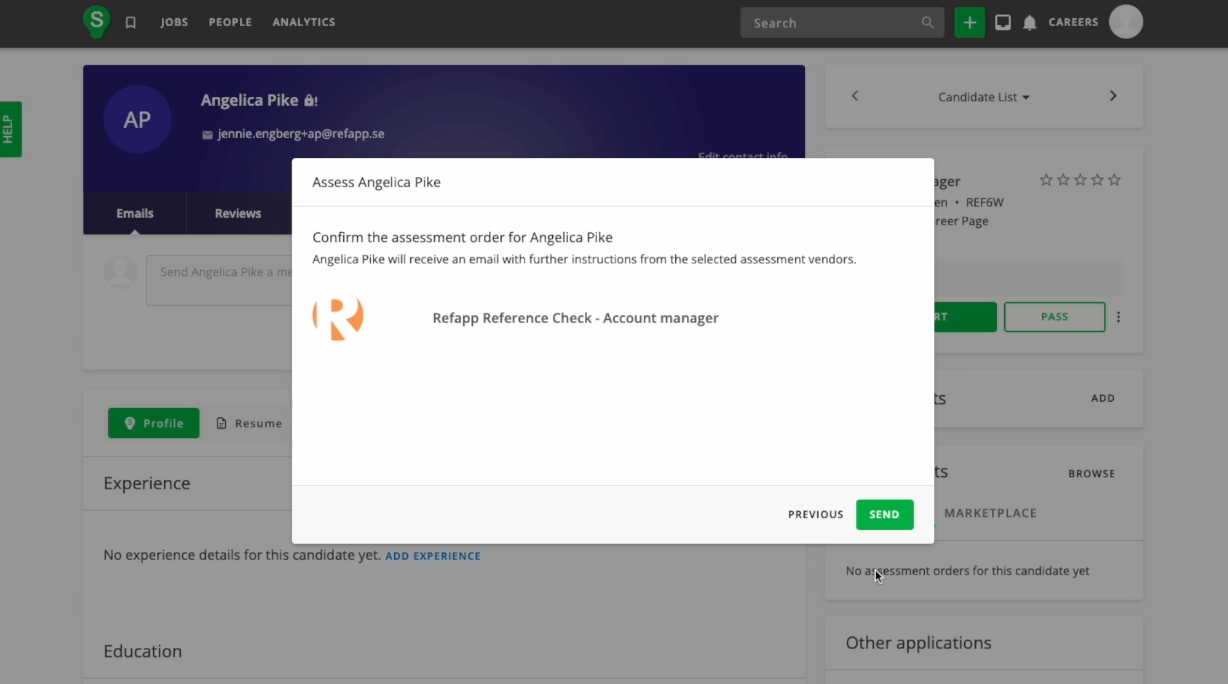Open more options kebab menu
The width and height of the screenshot is (1228, 684).
[x=1118, y=317]
